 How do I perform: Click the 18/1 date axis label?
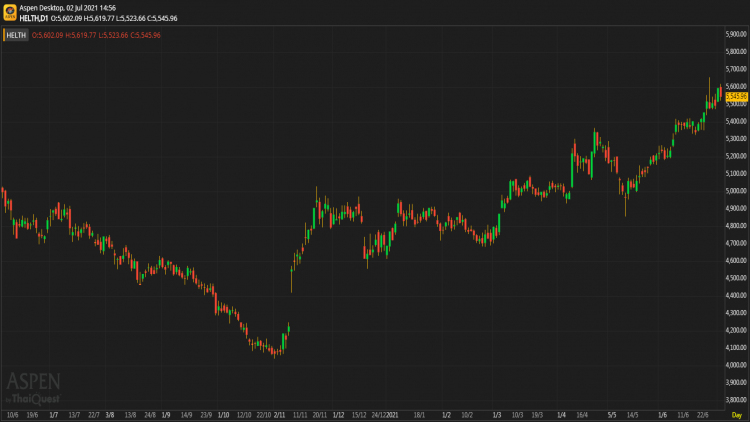(419, 415)
